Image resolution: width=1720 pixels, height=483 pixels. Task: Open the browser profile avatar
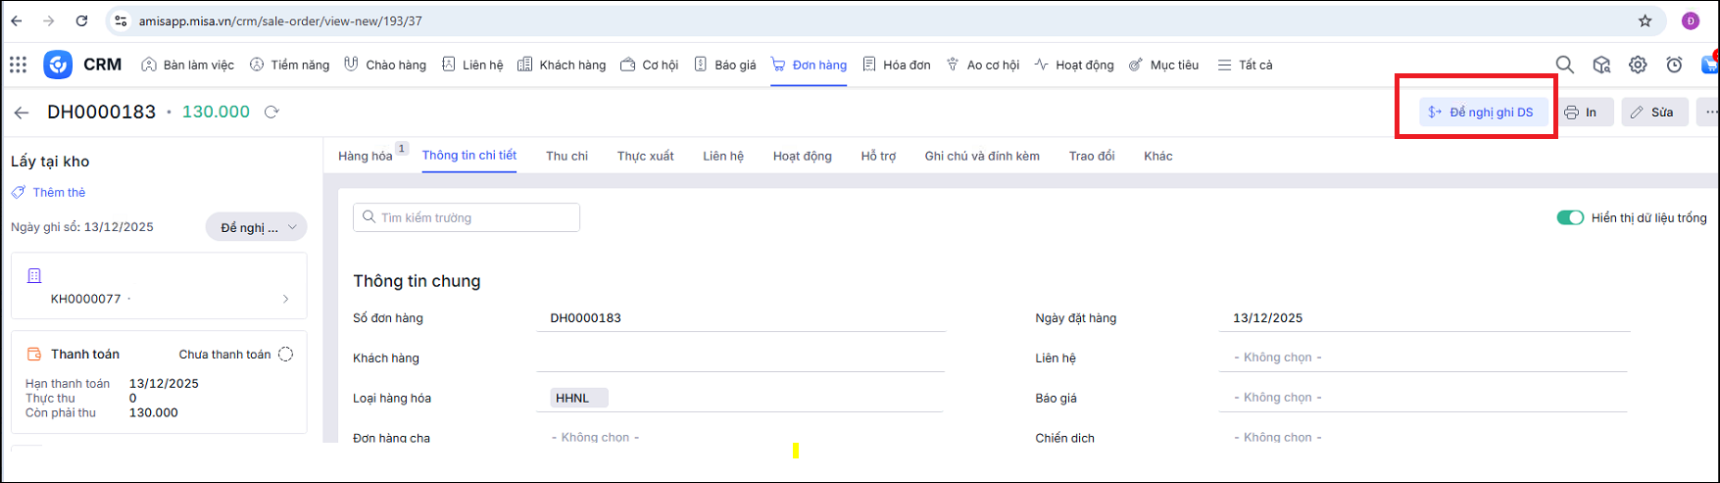(1691, 21)
